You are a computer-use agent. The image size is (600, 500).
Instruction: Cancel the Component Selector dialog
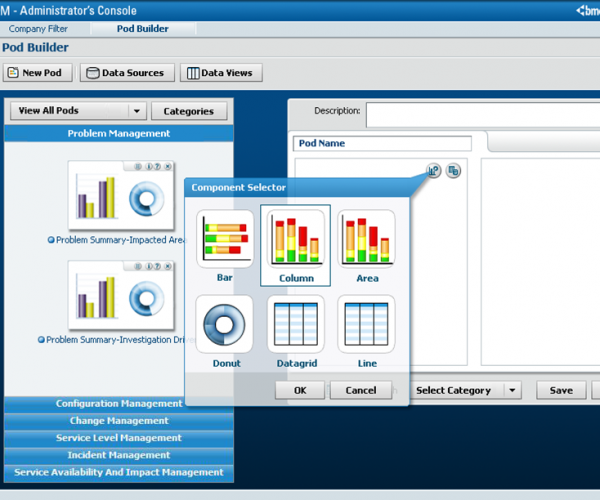click(361, 390)
